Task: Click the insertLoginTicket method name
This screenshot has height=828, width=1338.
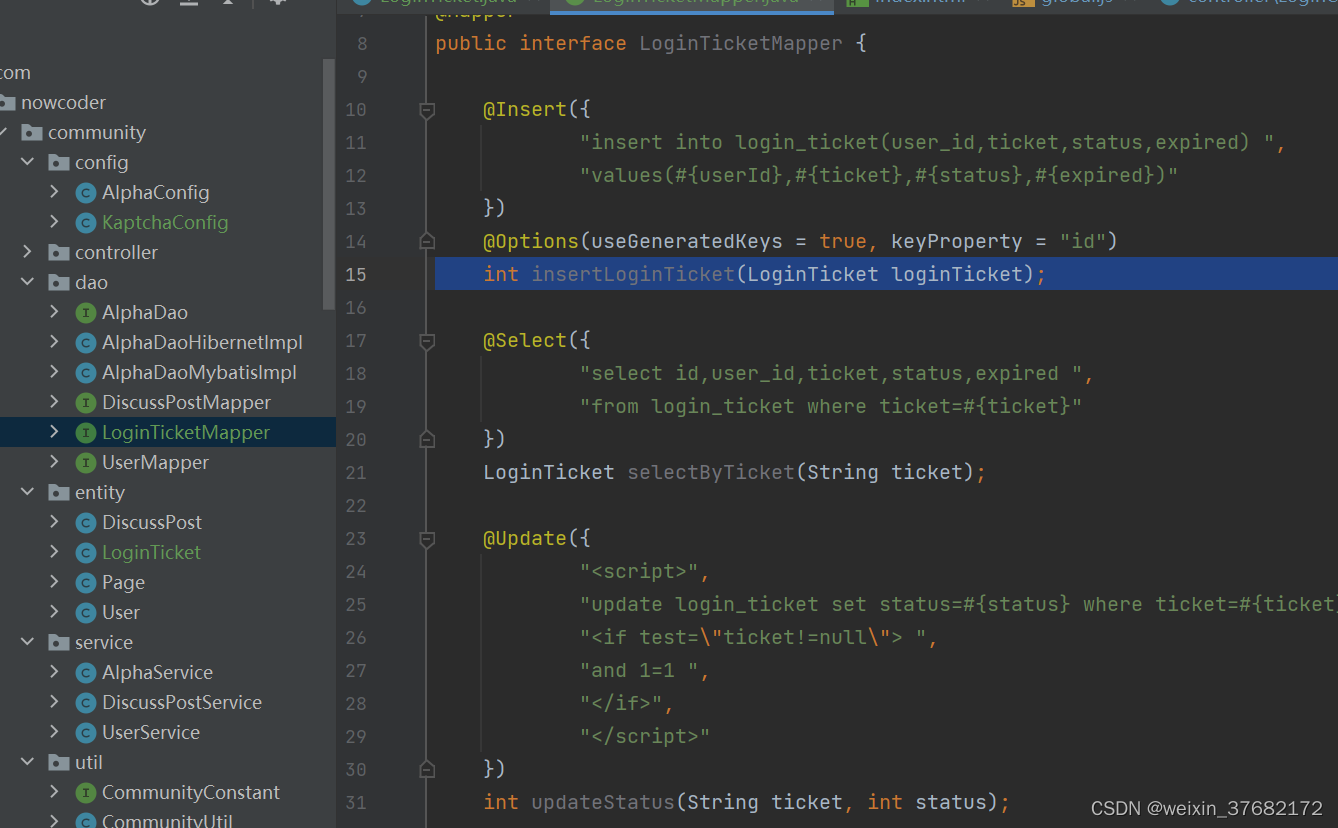Action: (x=633, y=274)
